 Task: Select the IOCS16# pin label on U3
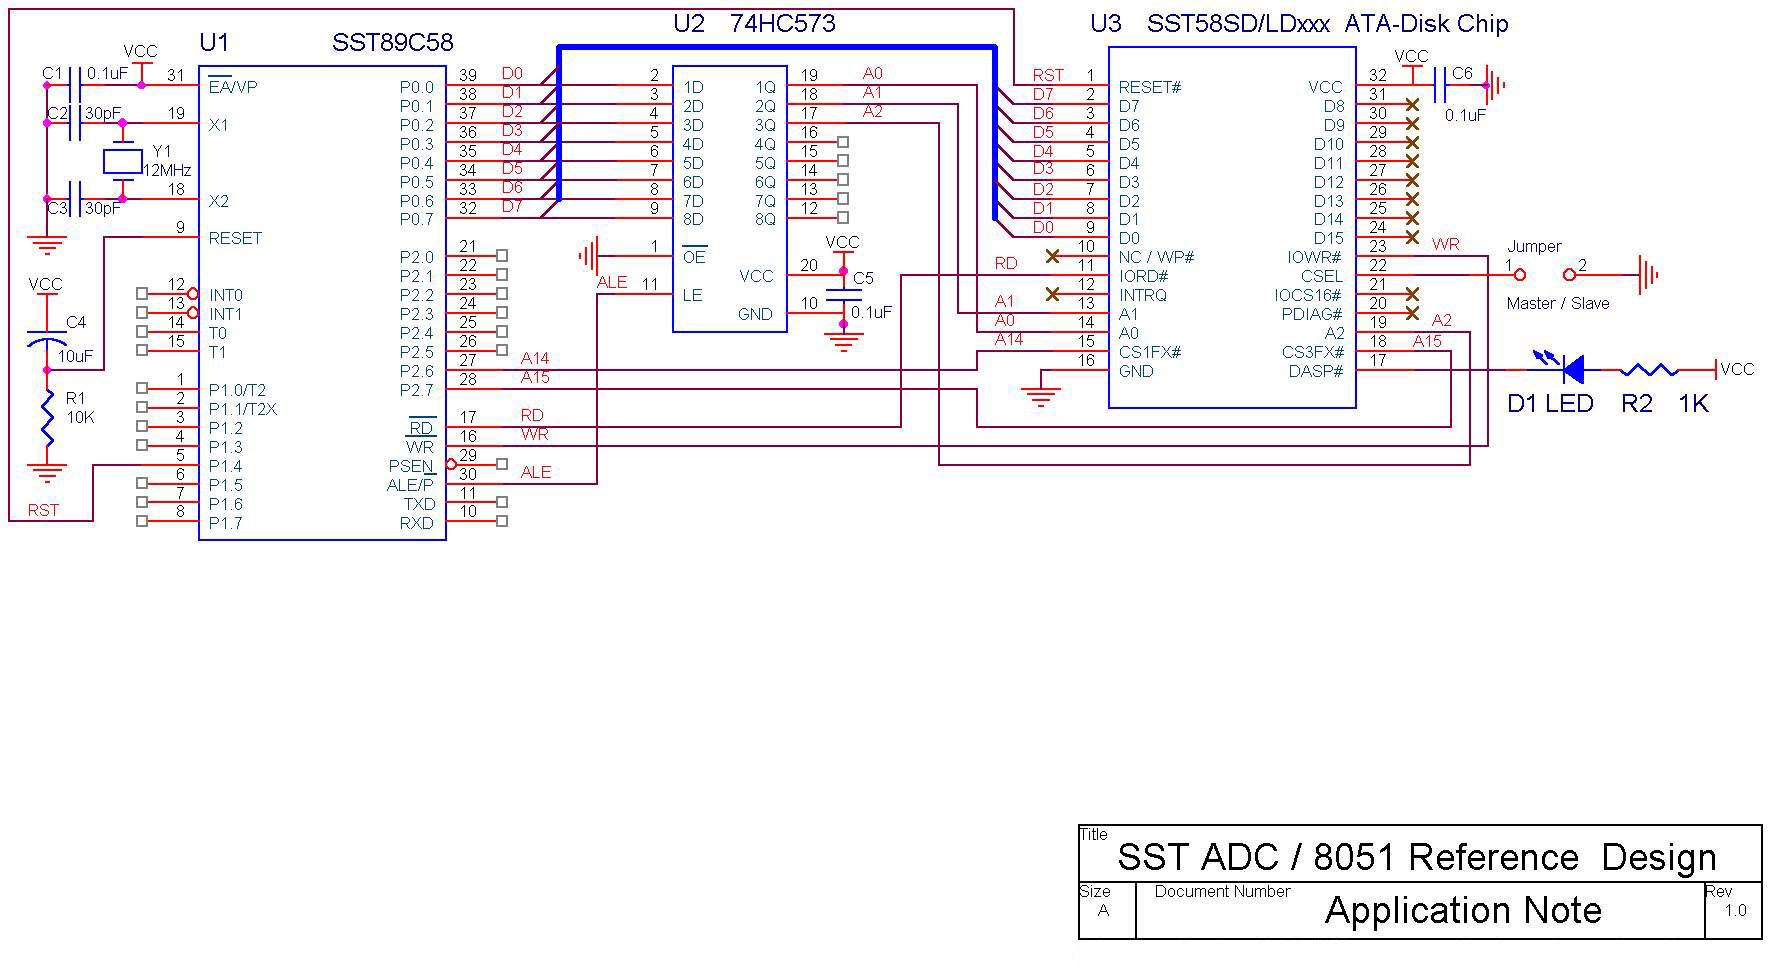coord(1309,295)
